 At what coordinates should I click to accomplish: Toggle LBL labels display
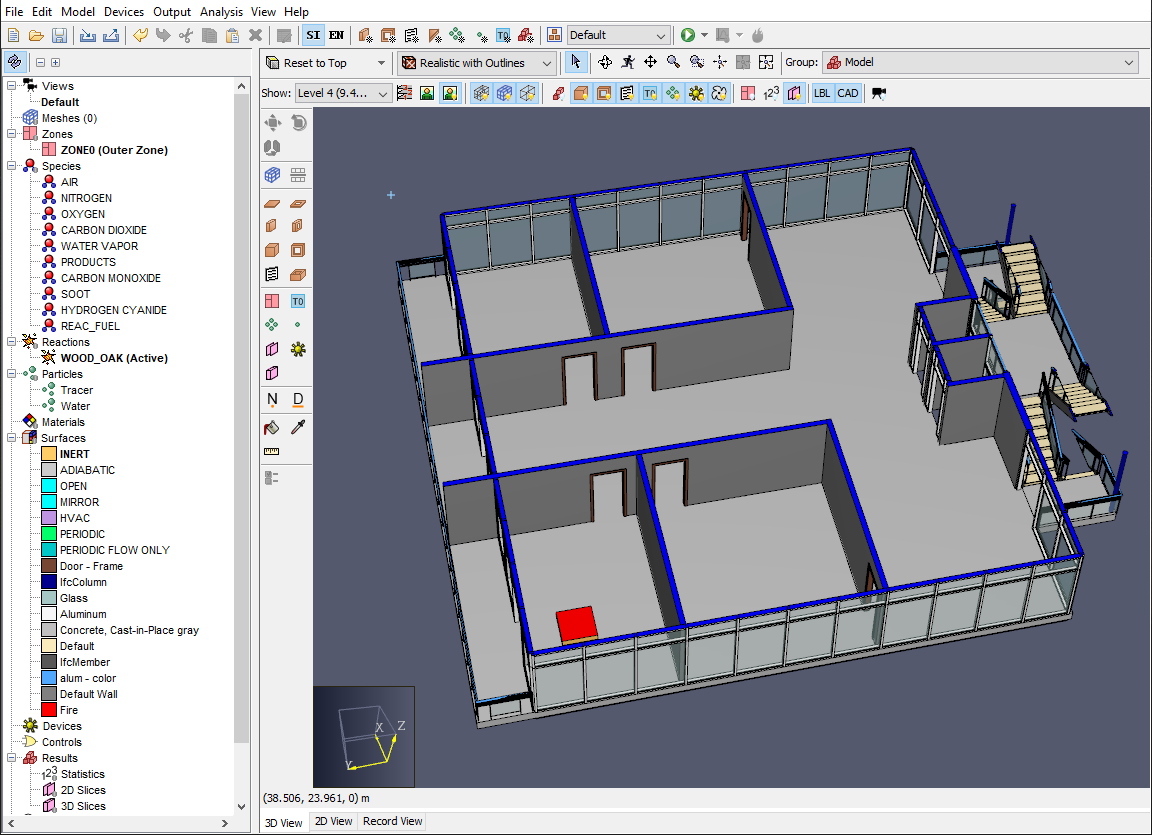click(822, 93)
